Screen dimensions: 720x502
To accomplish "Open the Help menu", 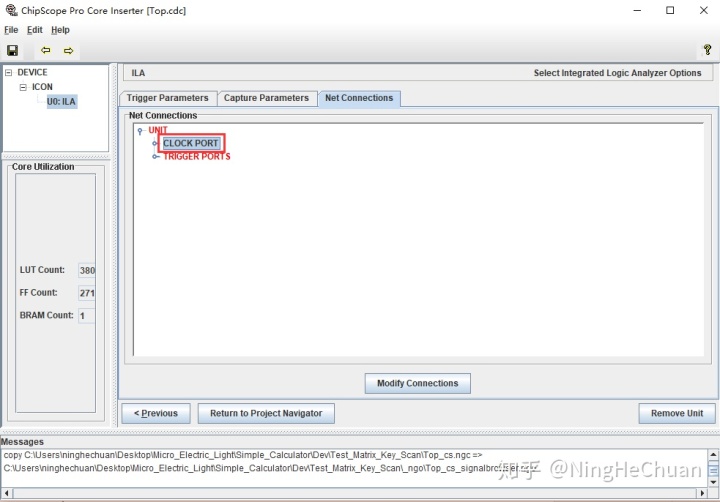I will click(60, 30).
